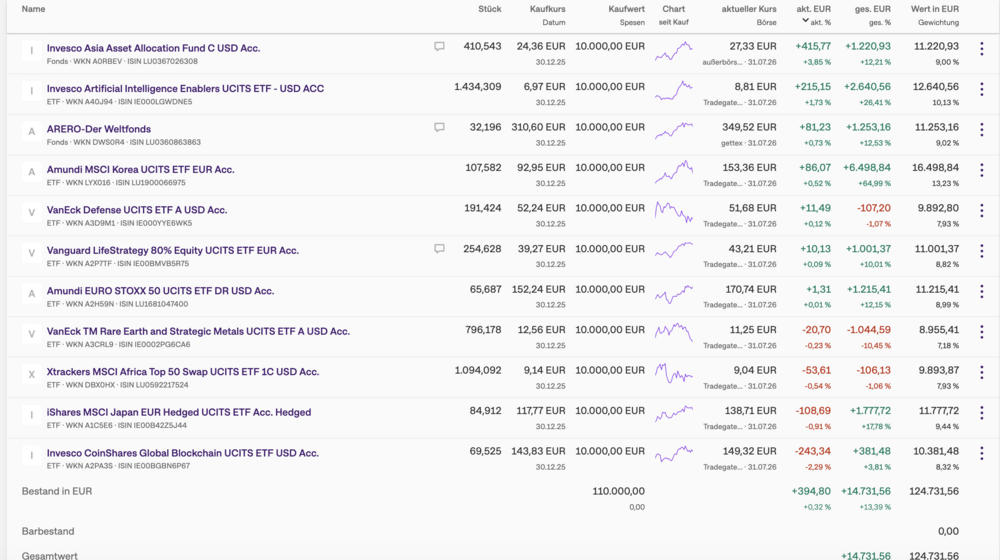The width and height of the screenshot is (1000, 560).
Task: Open three-dot menu for ARERO-Der Weltfonds
Action: tap(982, 129)
